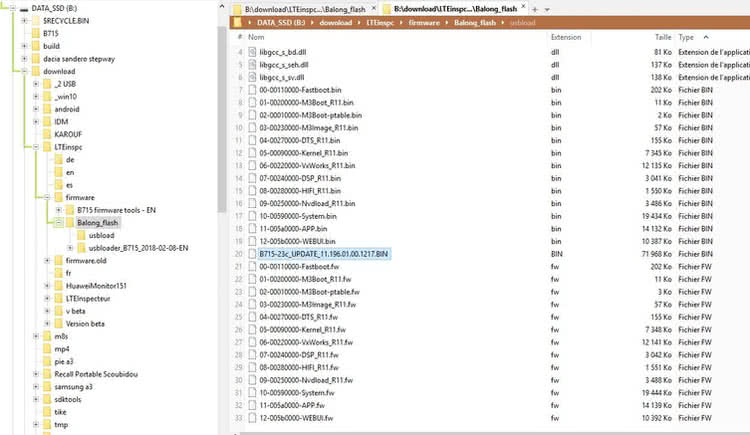Add a new tab with plus button
This screenshot has height=435, width=750.
point(535,10)
